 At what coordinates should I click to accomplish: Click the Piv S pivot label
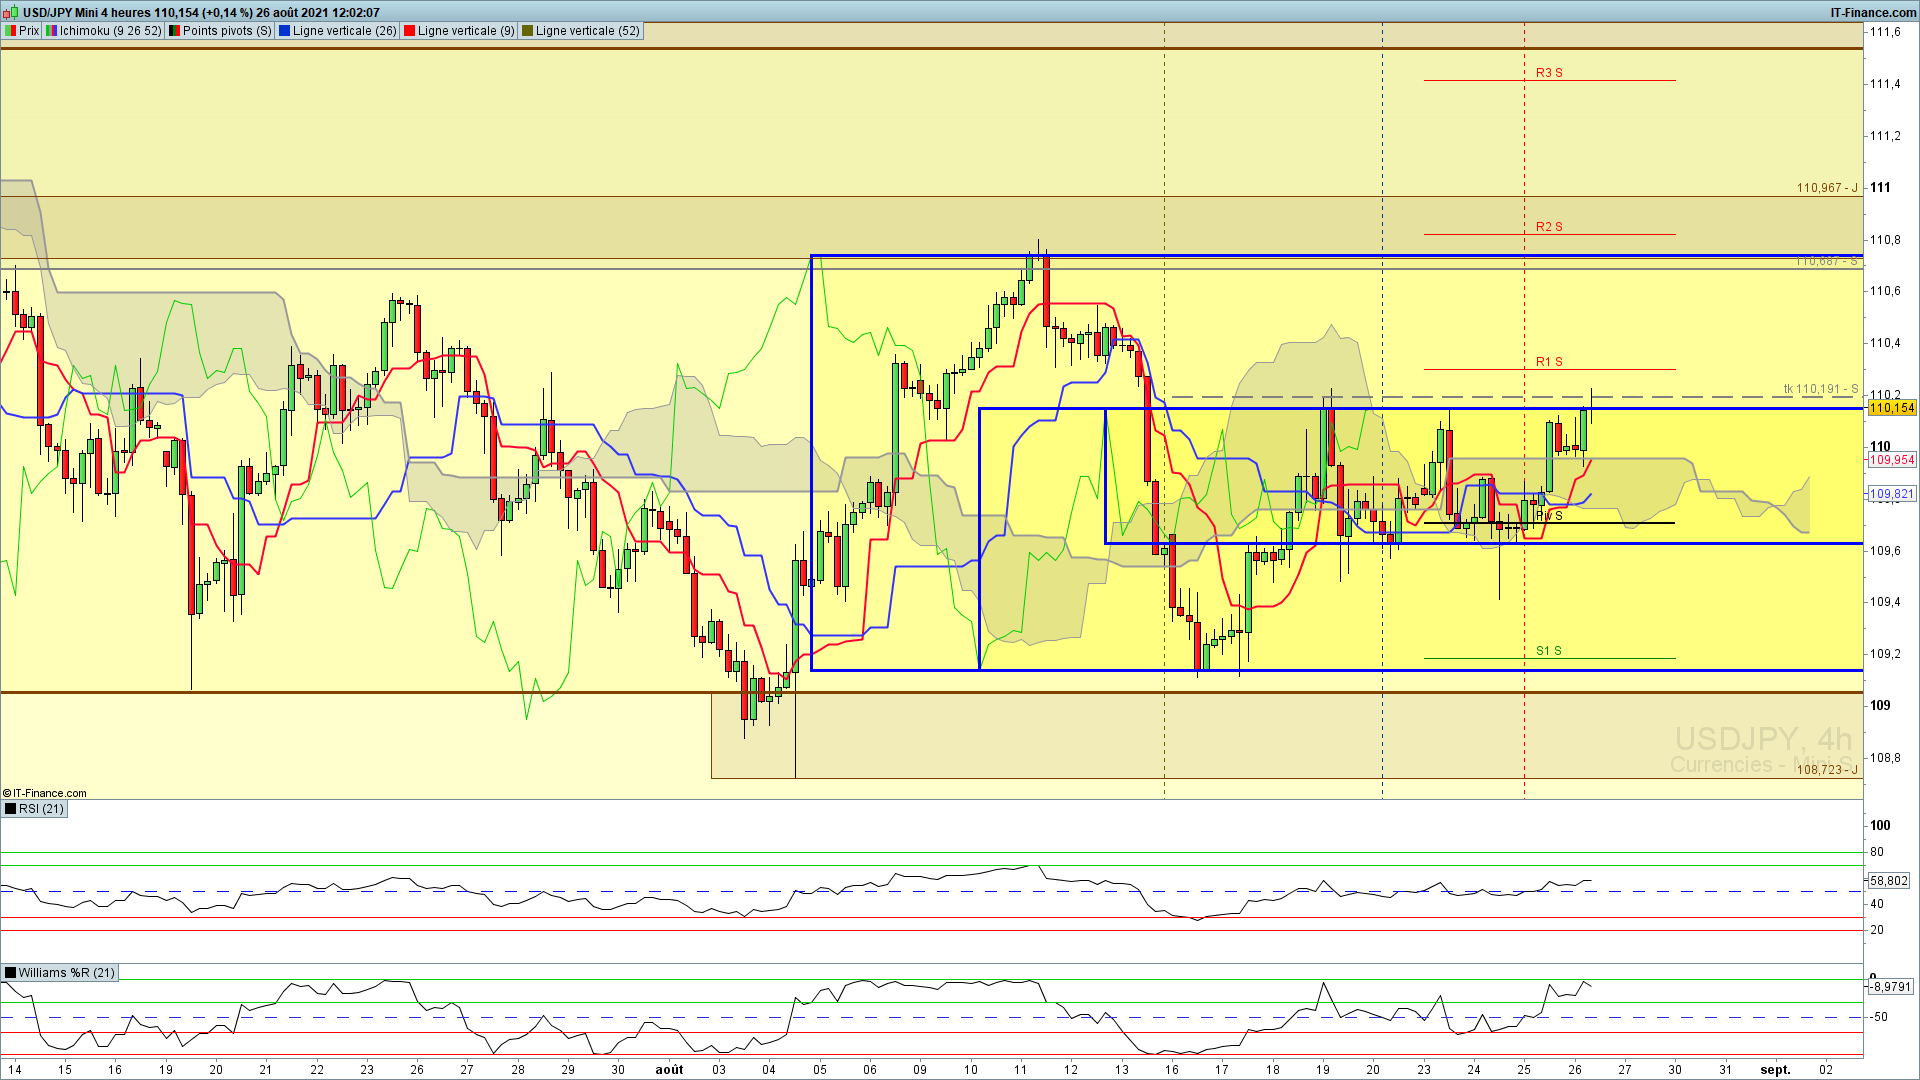1549,516
